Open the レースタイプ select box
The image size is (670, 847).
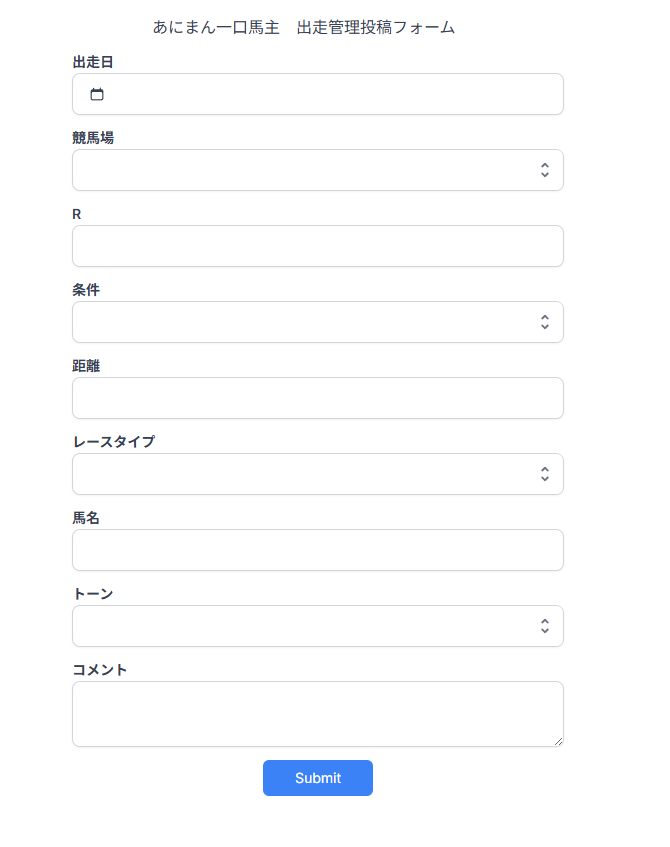pyautogui.click(x=300, y=474)
